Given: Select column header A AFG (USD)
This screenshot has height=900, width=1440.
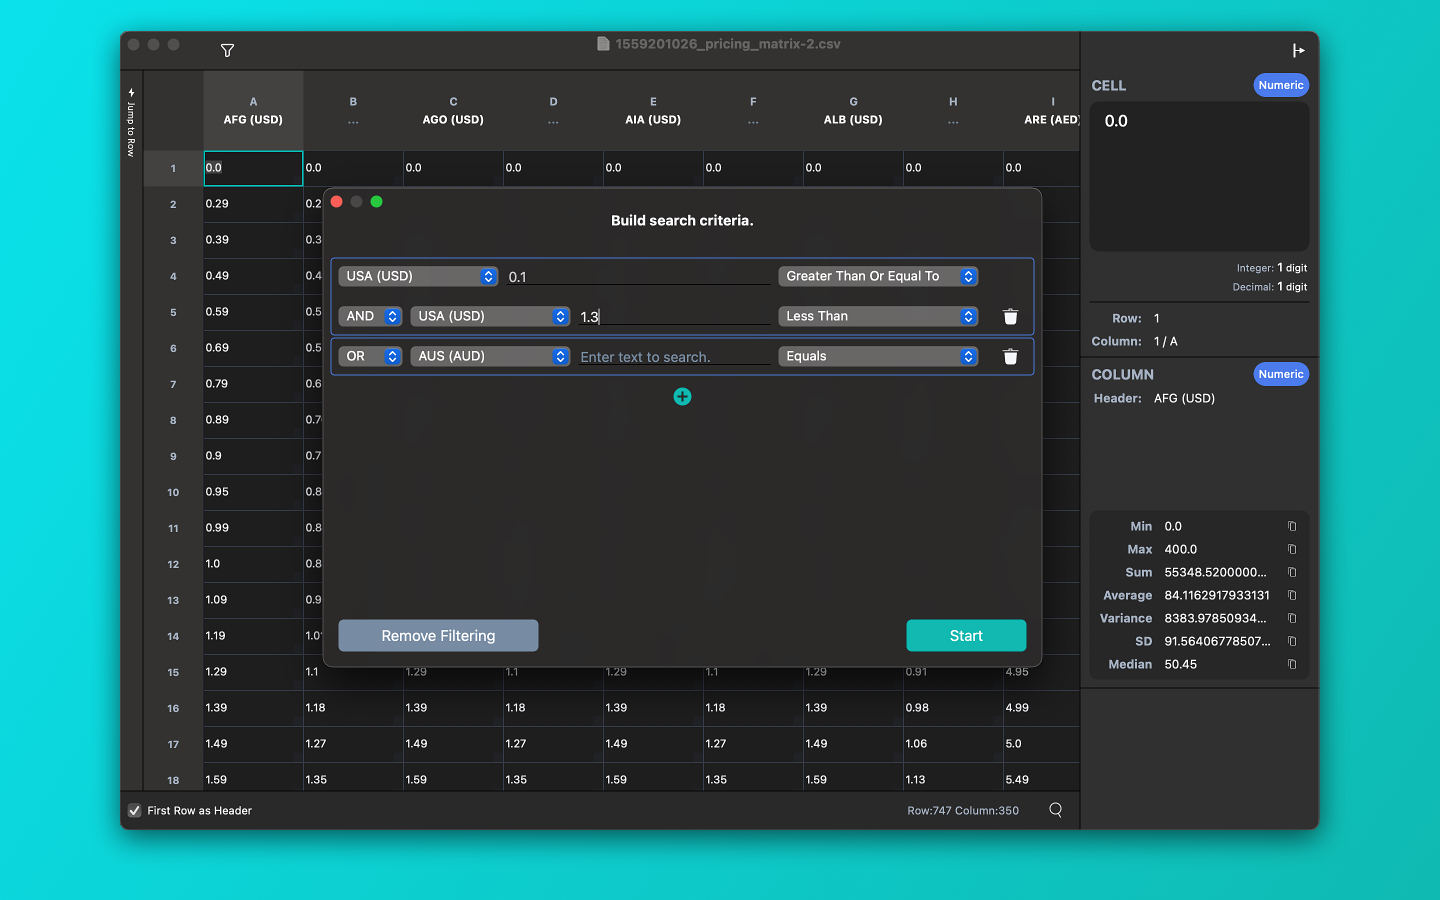Looking at the screenshot, I should pyautogui.click(x=253, y=110).
